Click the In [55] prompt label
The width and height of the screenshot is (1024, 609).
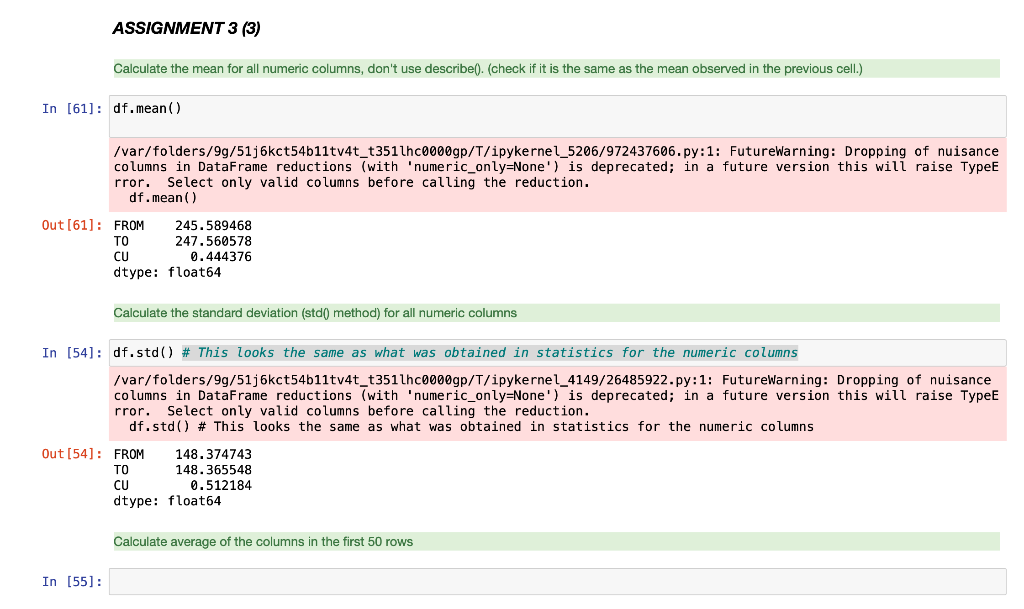point(72,582)
